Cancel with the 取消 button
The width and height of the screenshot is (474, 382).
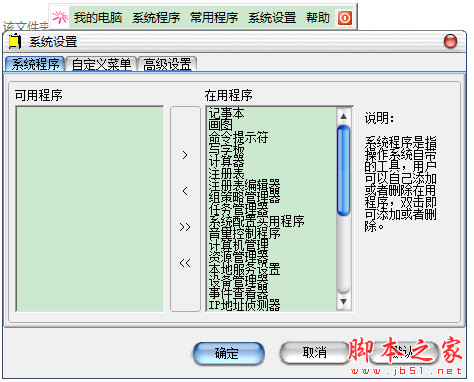pyautogui.click(x=315, y=352)
